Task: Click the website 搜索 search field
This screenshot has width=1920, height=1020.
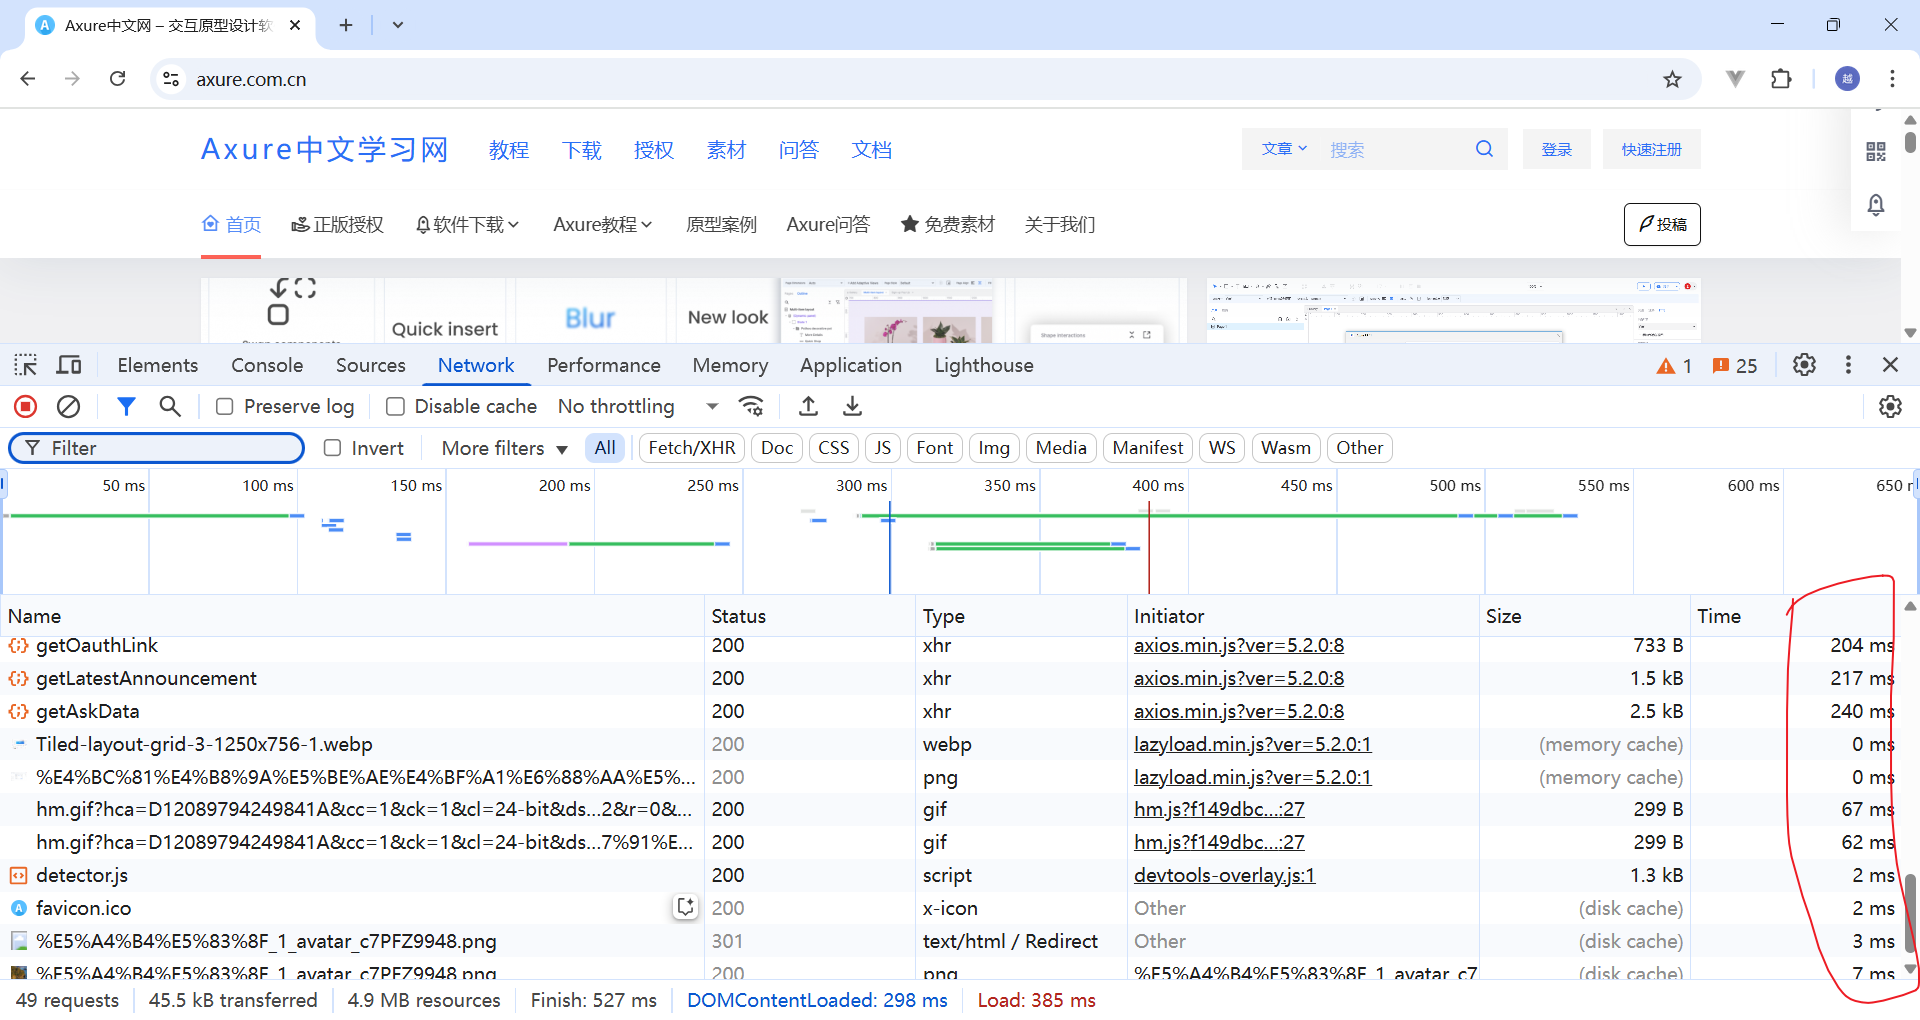Action: coord(1395,149)
